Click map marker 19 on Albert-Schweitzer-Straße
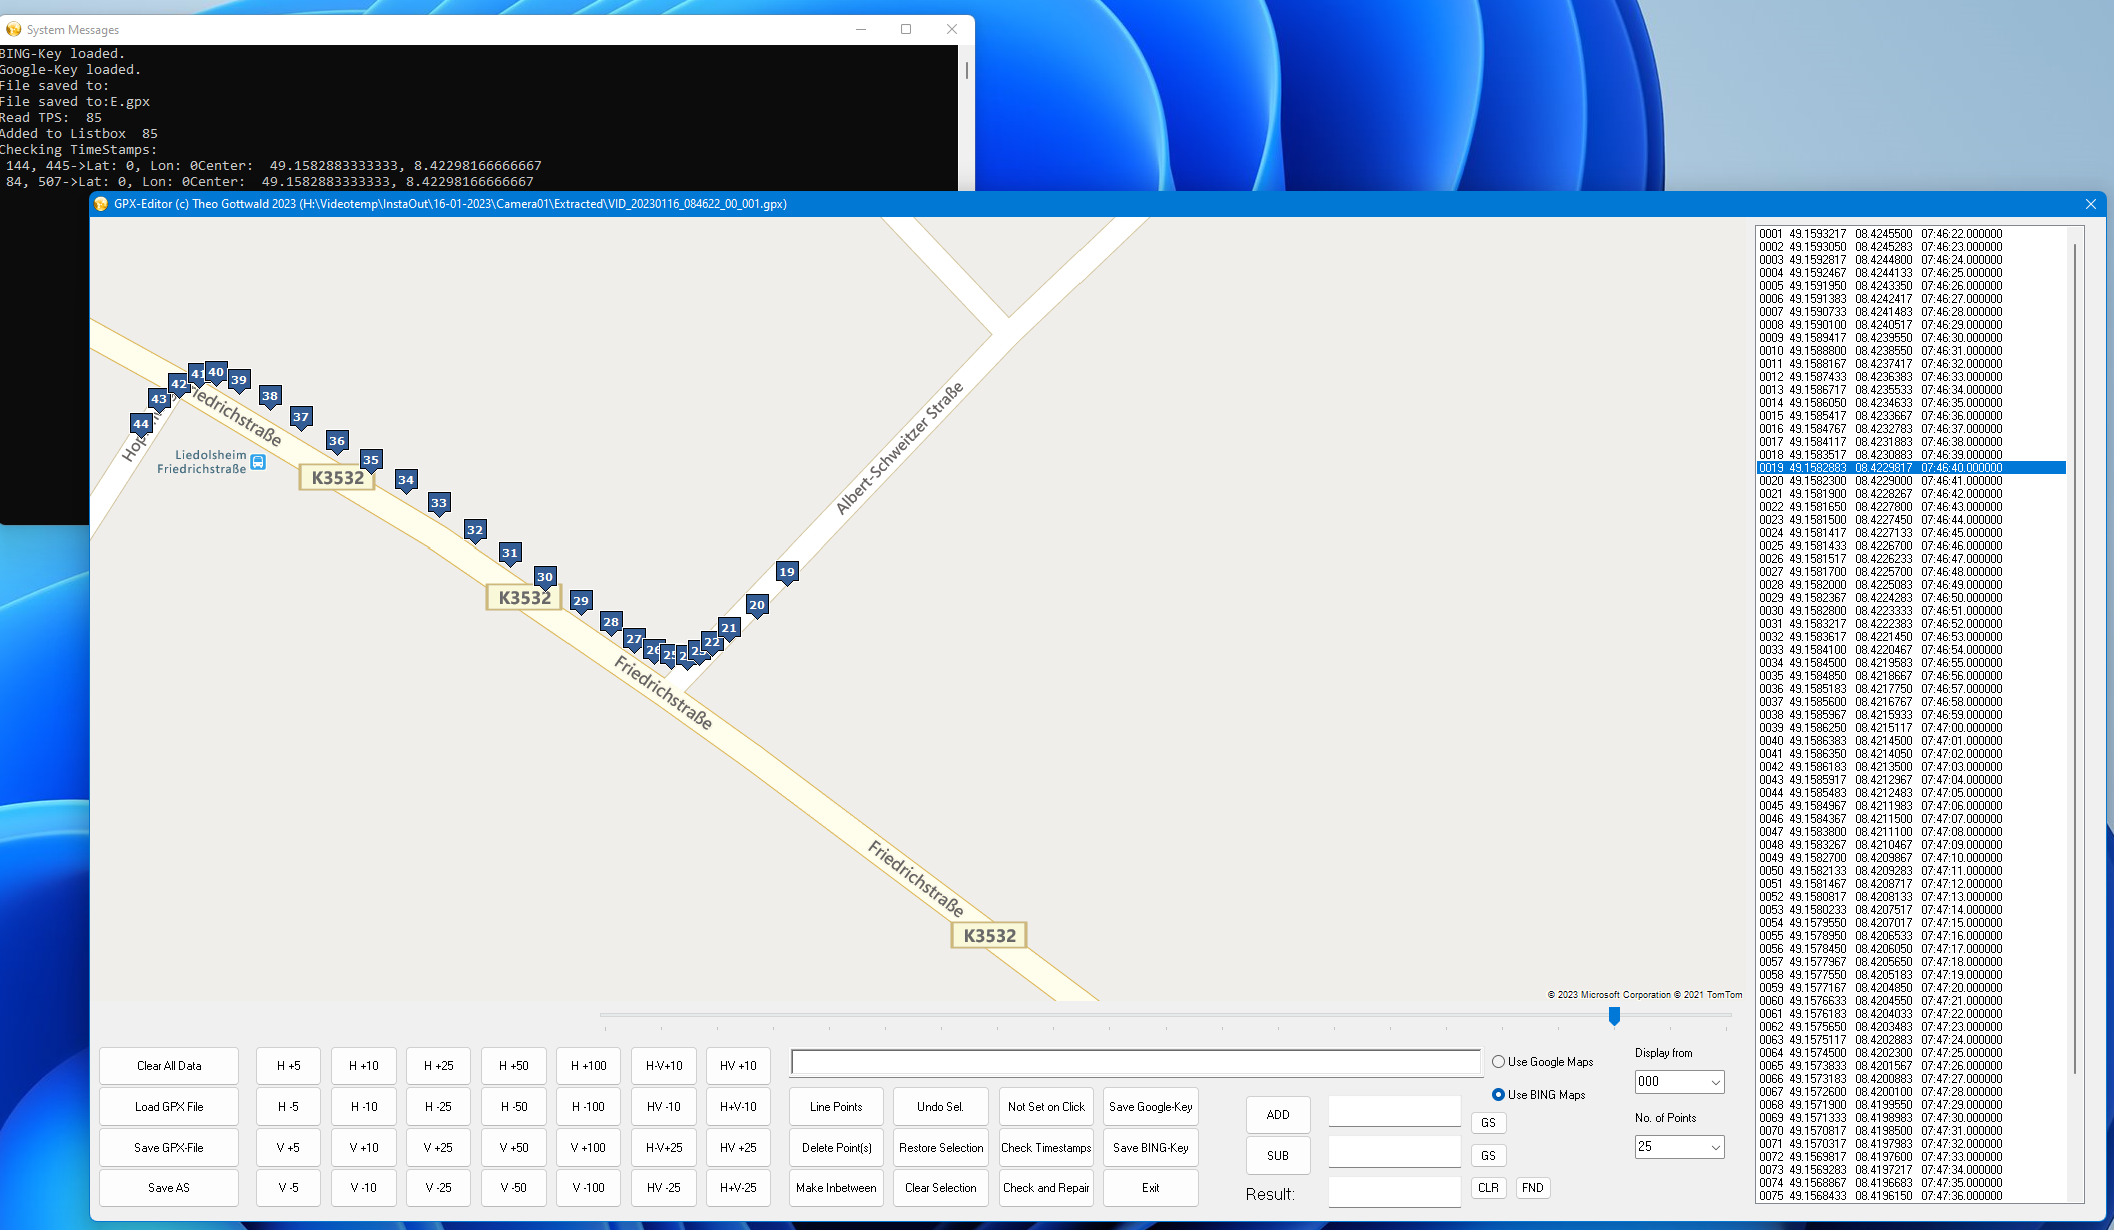2114x1230 pixels. point(786,571)
